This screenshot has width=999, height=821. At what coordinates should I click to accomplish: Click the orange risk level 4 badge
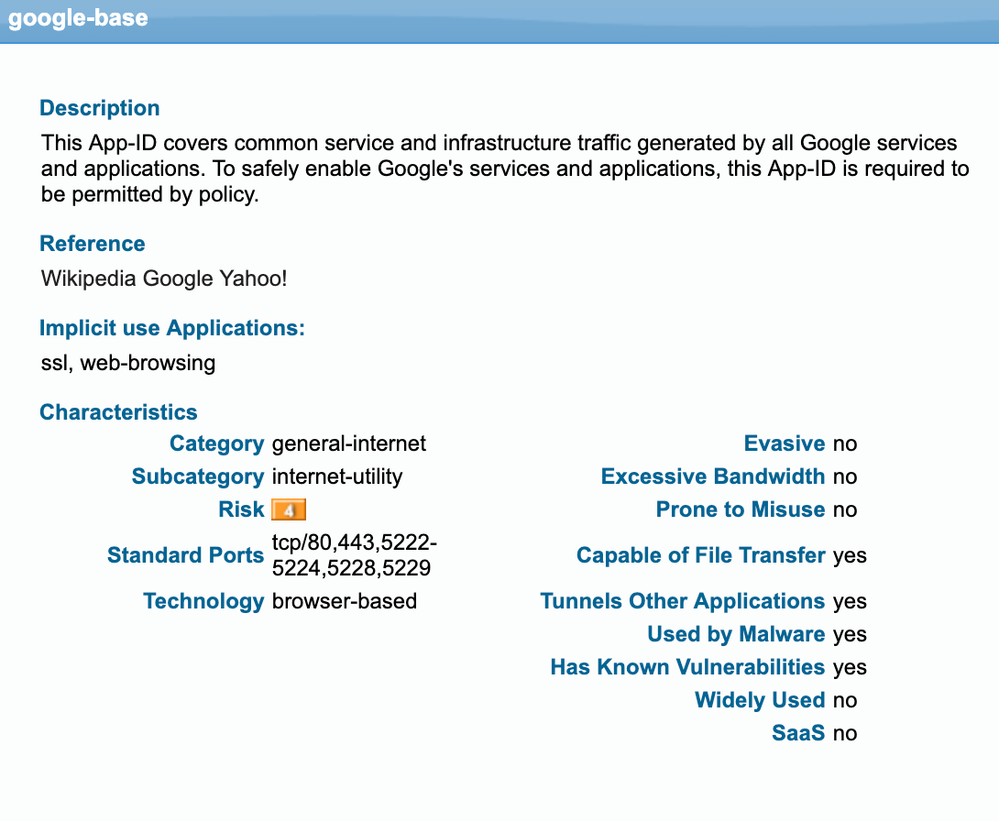point(288,510)
